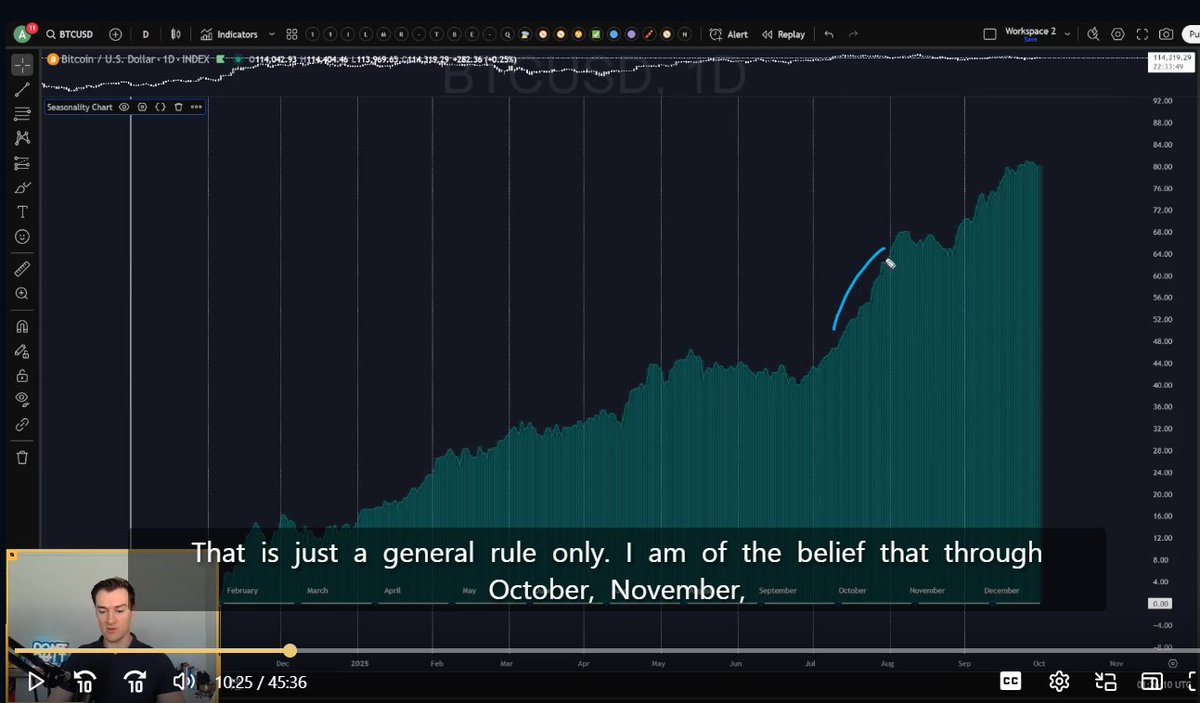
Task: Seek using the video progress bar handle
Action: pyautogui.click(x=289, y=651)
